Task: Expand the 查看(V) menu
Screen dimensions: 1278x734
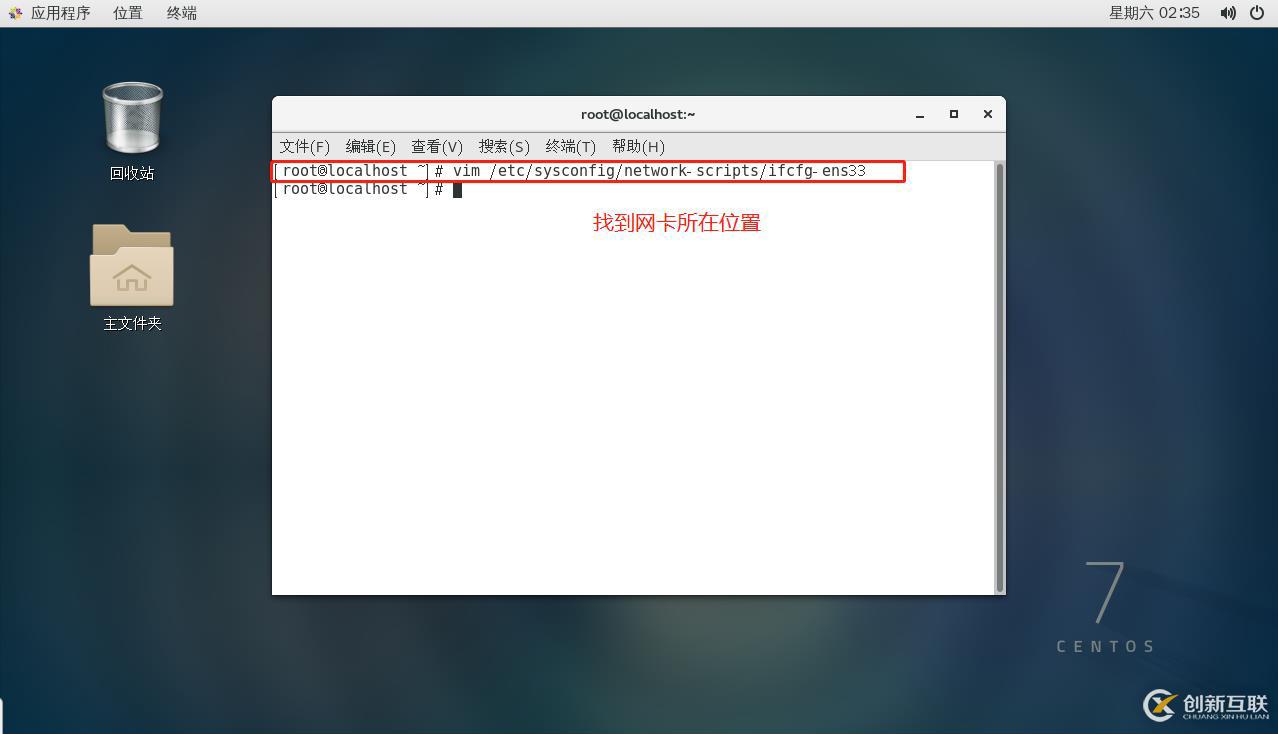Action: (437, 146)
